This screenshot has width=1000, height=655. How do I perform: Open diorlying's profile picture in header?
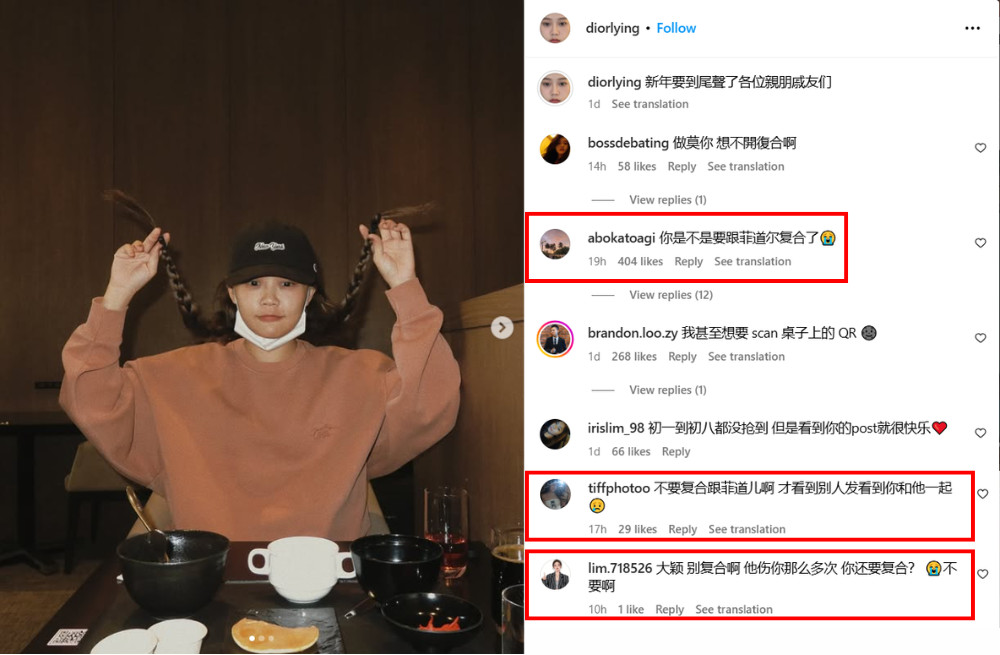[x=555, y=28]
